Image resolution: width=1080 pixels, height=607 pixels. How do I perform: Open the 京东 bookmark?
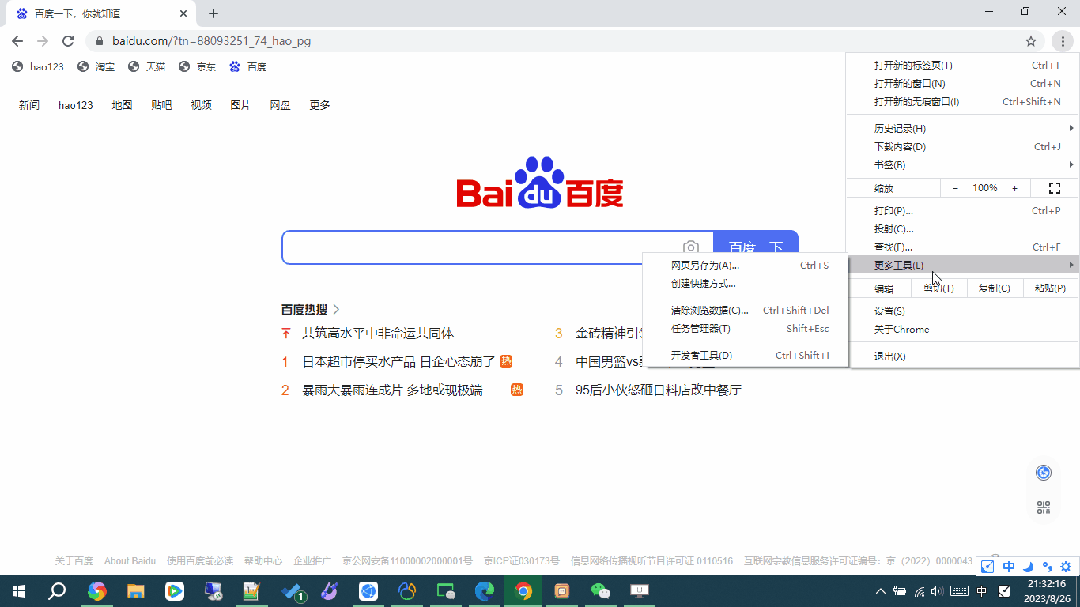[x=197, y=67]
